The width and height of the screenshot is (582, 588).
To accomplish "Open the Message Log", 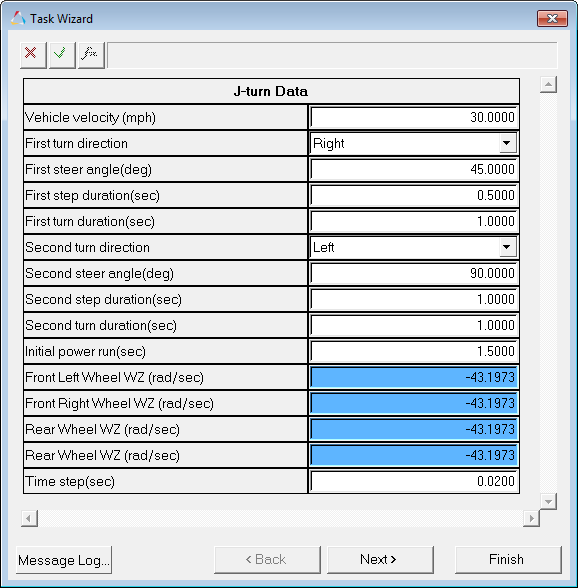I will [x=64, y=560].
